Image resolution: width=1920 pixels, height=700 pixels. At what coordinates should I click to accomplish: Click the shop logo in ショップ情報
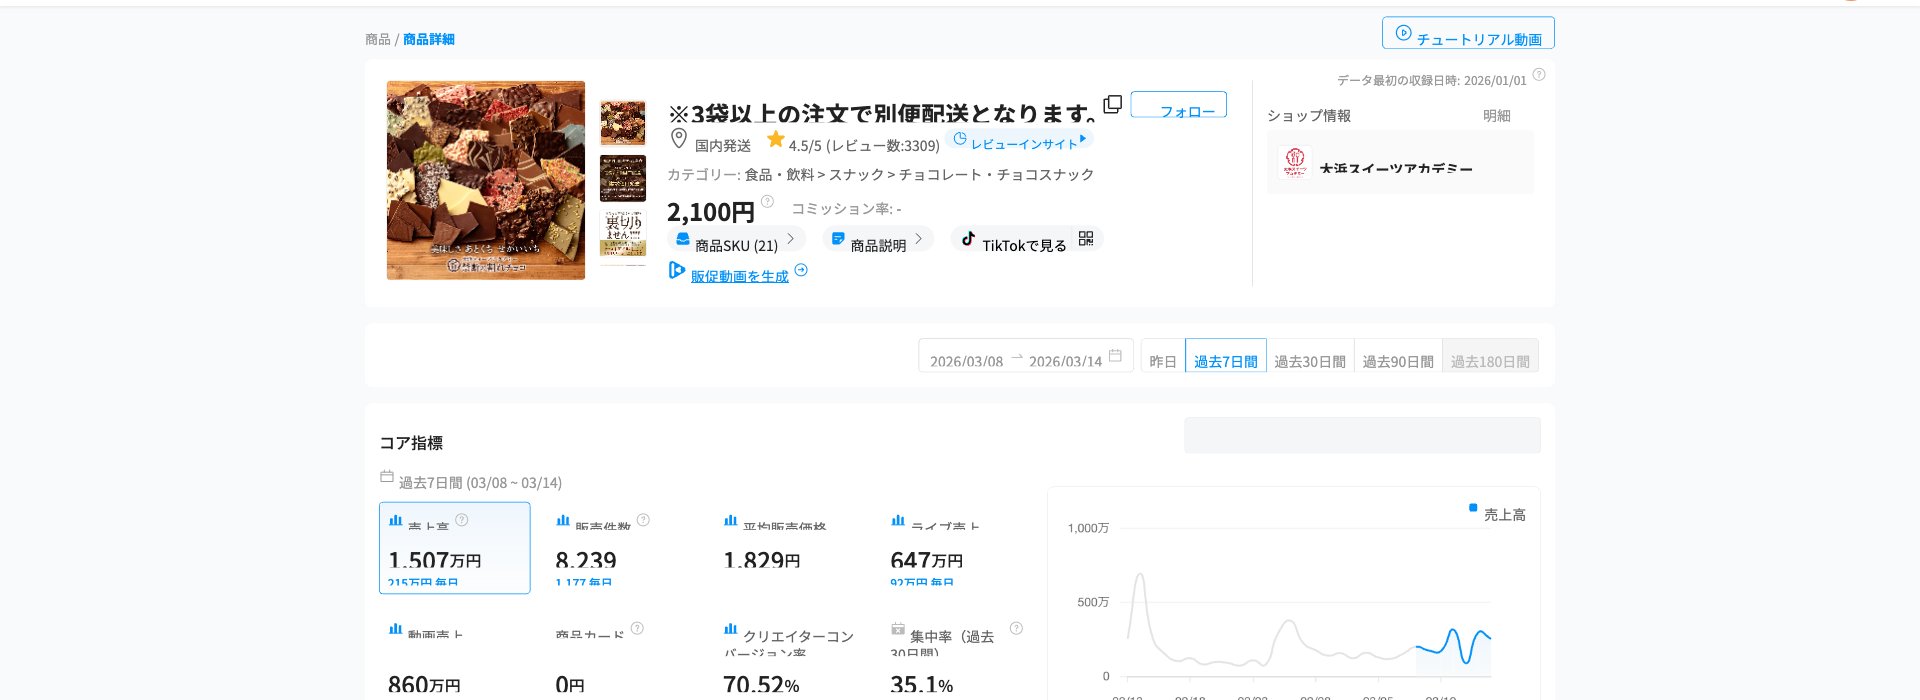(1295, 162)
